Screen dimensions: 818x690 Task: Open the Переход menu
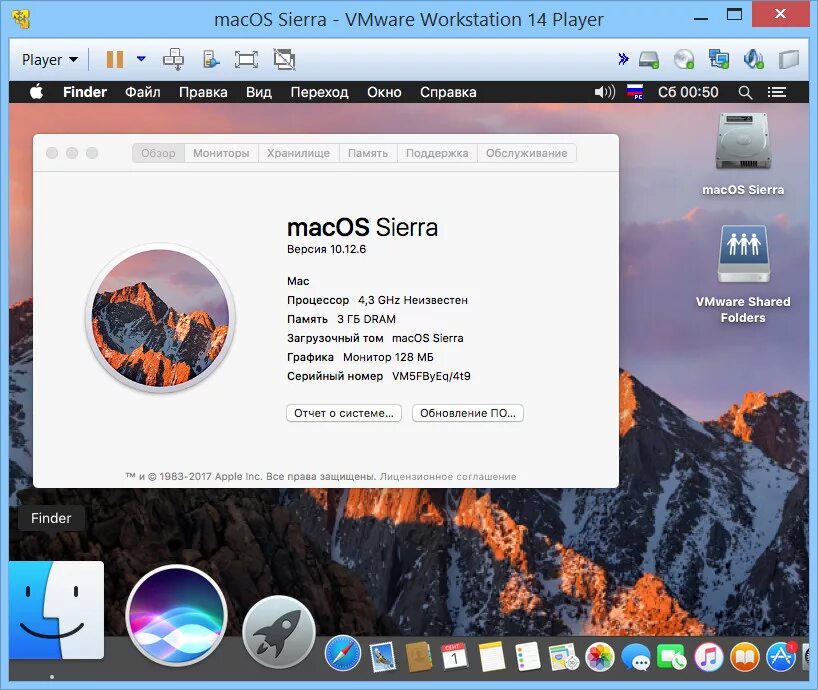(x=319, y=92)
